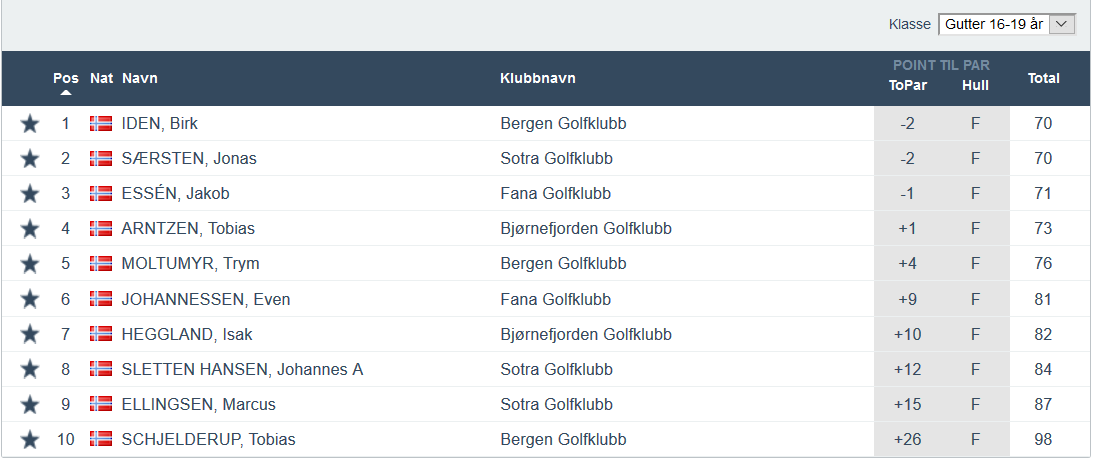1093x461 pixels.
Task: Click Hull column header
Action: [x=975, y=85]
